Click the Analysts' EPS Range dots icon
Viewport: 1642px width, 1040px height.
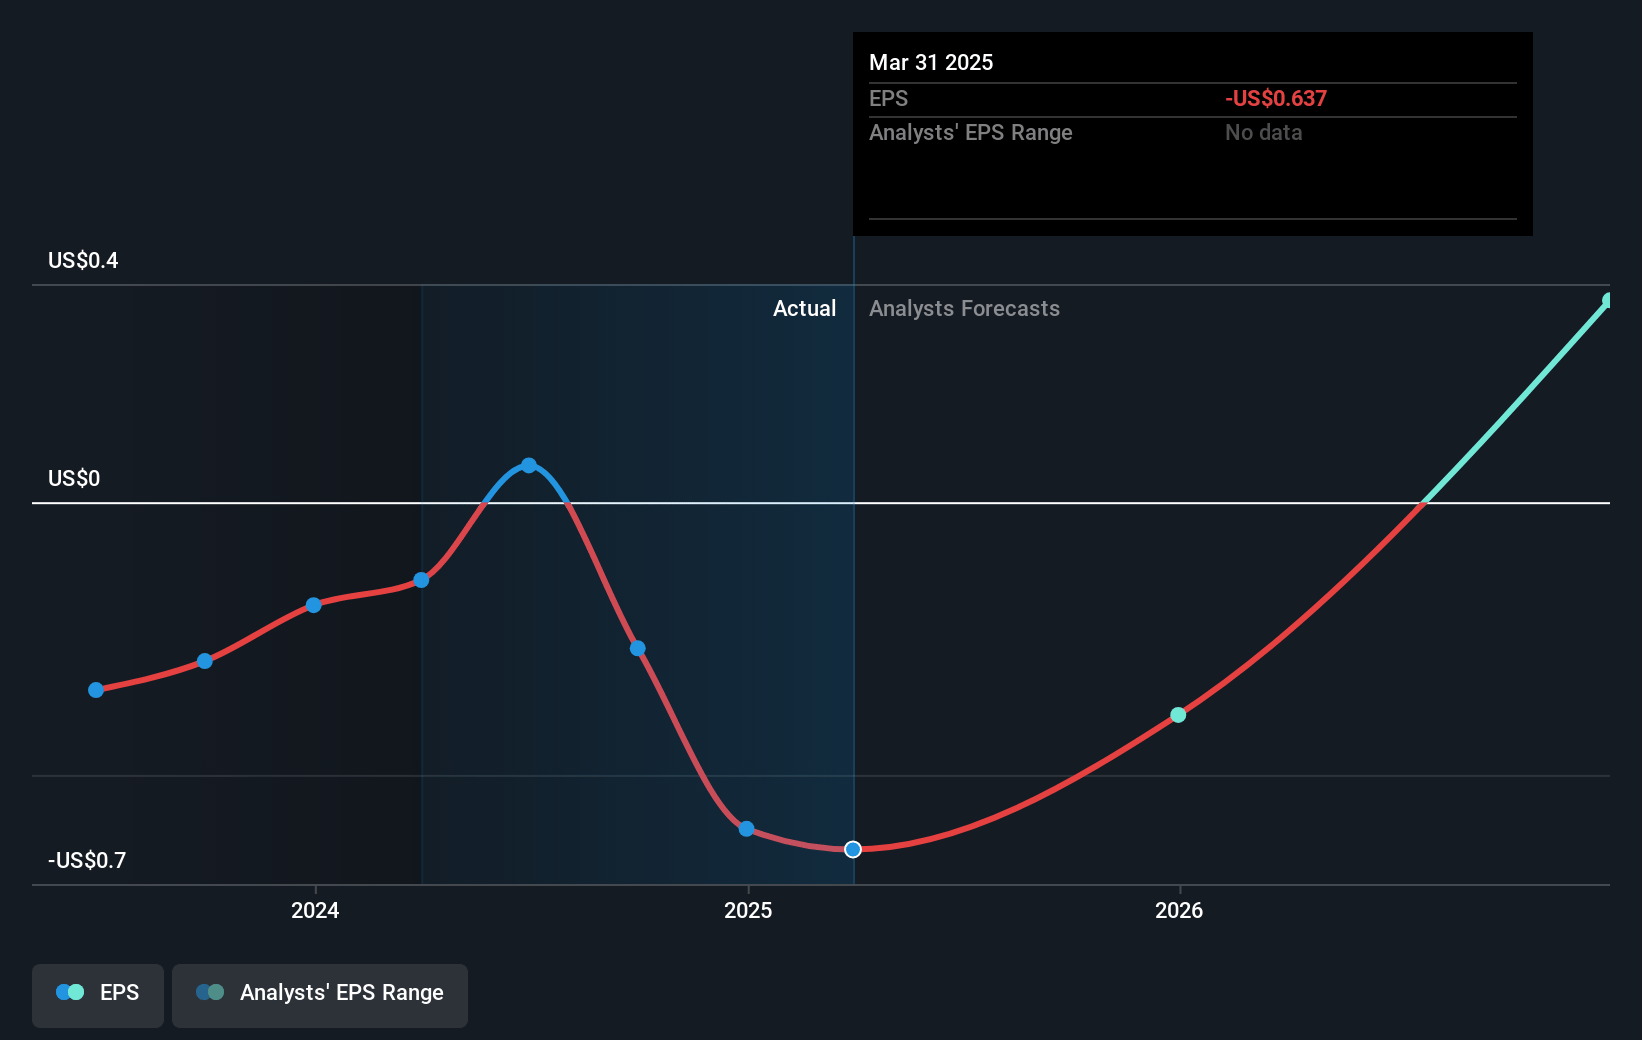(x=210, y=992)
